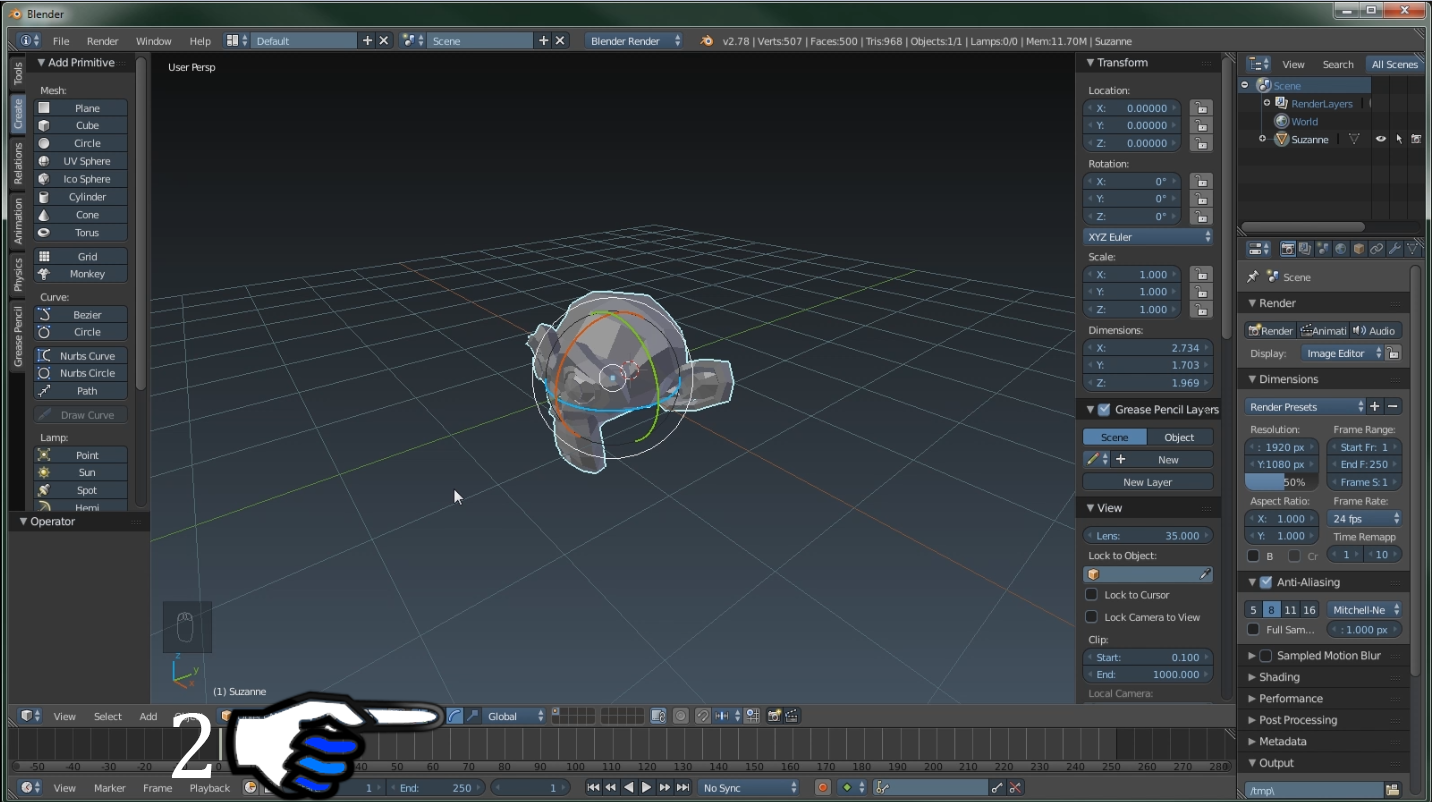Open Modifiers properties tab wrench icon
The width and height of the screenshot is (1432, 802).
click(x=1394, y=249)
